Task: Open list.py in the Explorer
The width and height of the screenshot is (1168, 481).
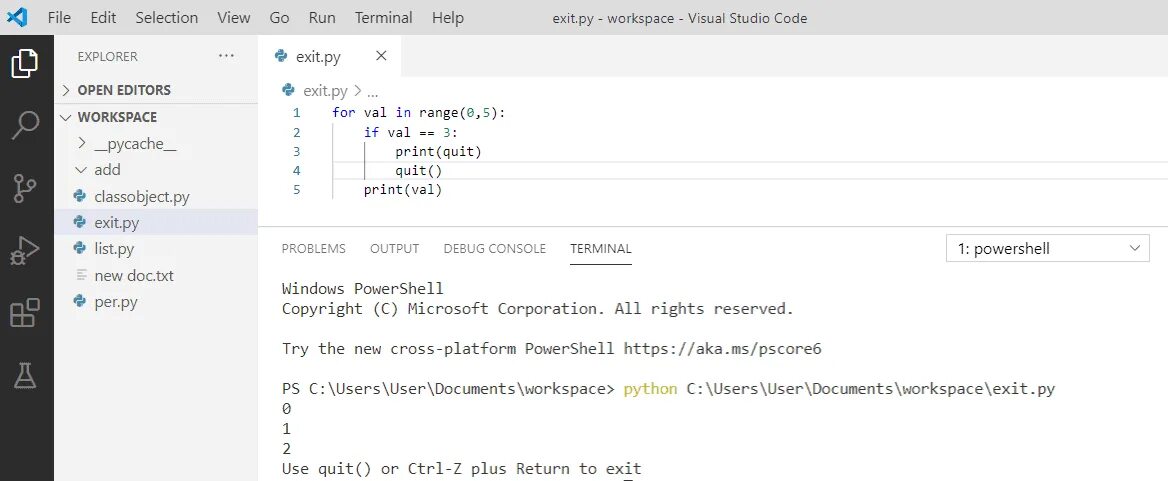Action: click(x=113, y=249)
